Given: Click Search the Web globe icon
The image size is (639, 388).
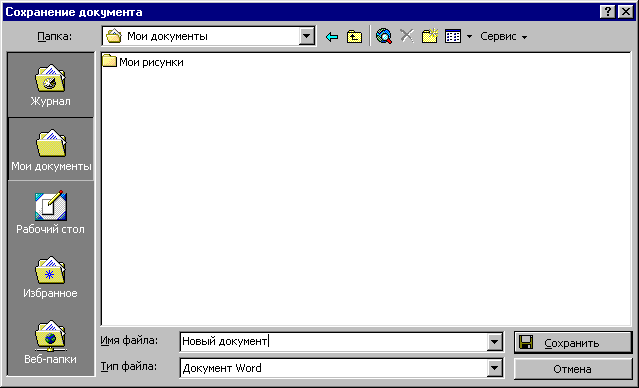Looking at the screenshot, I should tap(384, 36).
